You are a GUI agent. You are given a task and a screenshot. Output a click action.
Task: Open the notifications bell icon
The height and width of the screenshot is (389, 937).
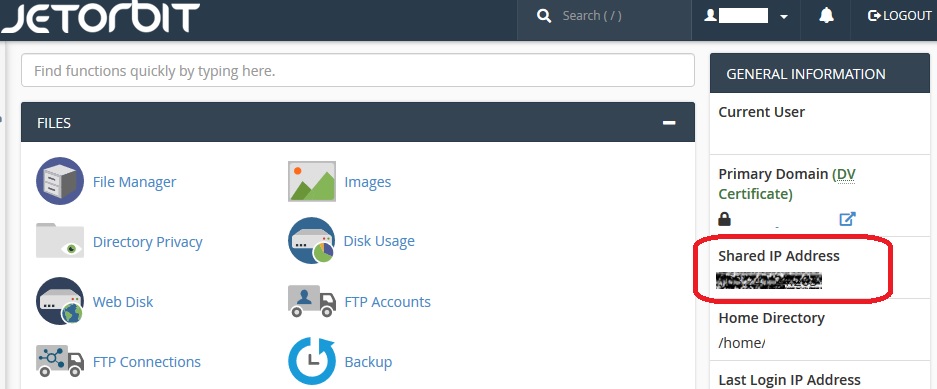click(826, 16)
